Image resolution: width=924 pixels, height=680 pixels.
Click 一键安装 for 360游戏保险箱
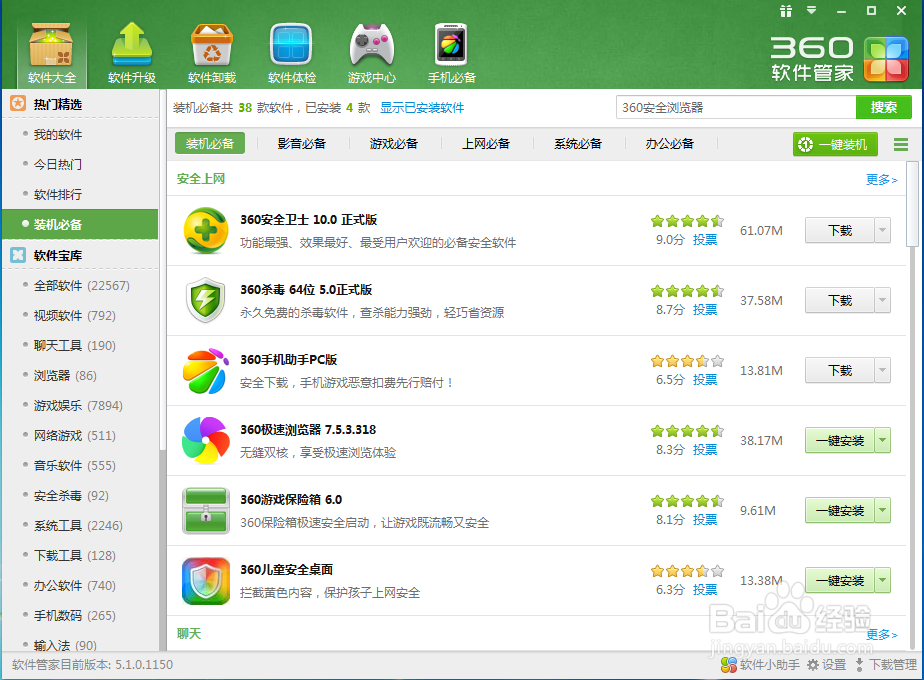click(840, 510)
